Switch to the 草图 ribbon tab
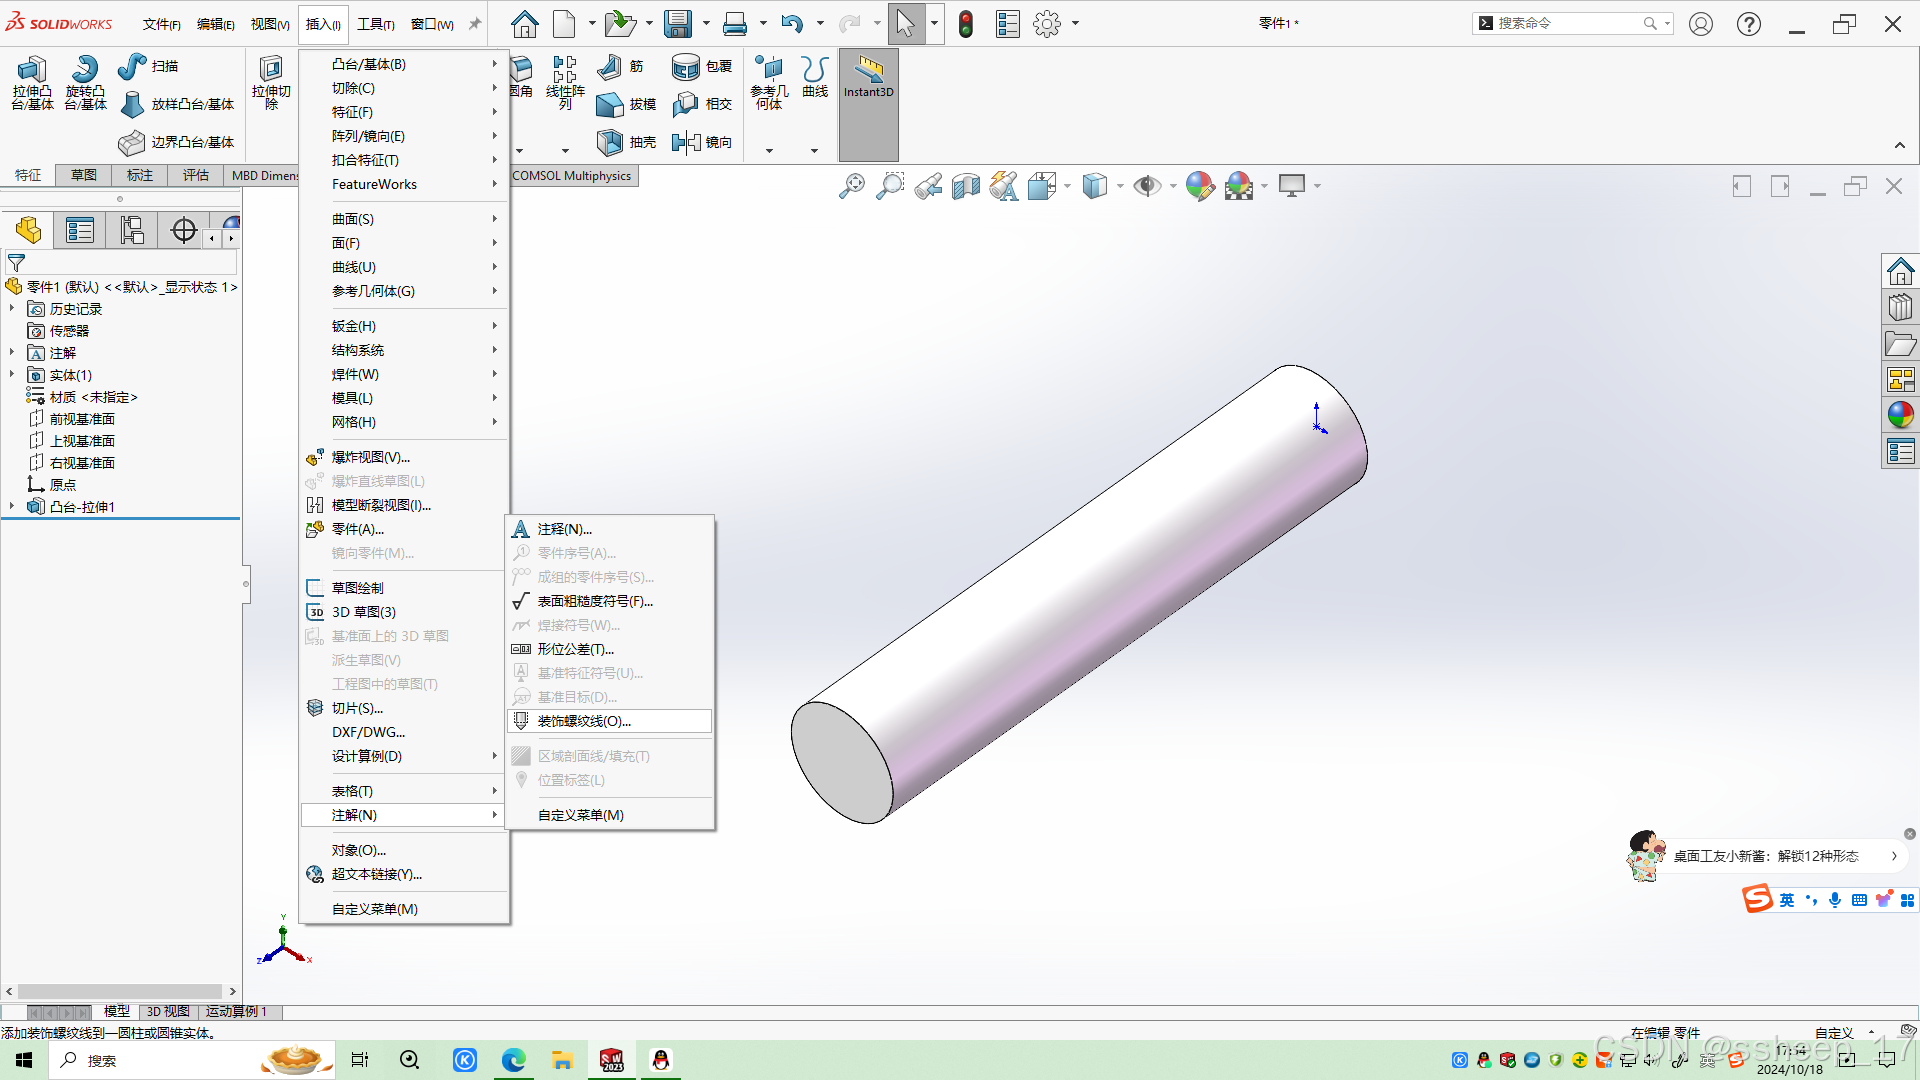This screenshot has height=1080, width=1920. click(x=84, y=175)
